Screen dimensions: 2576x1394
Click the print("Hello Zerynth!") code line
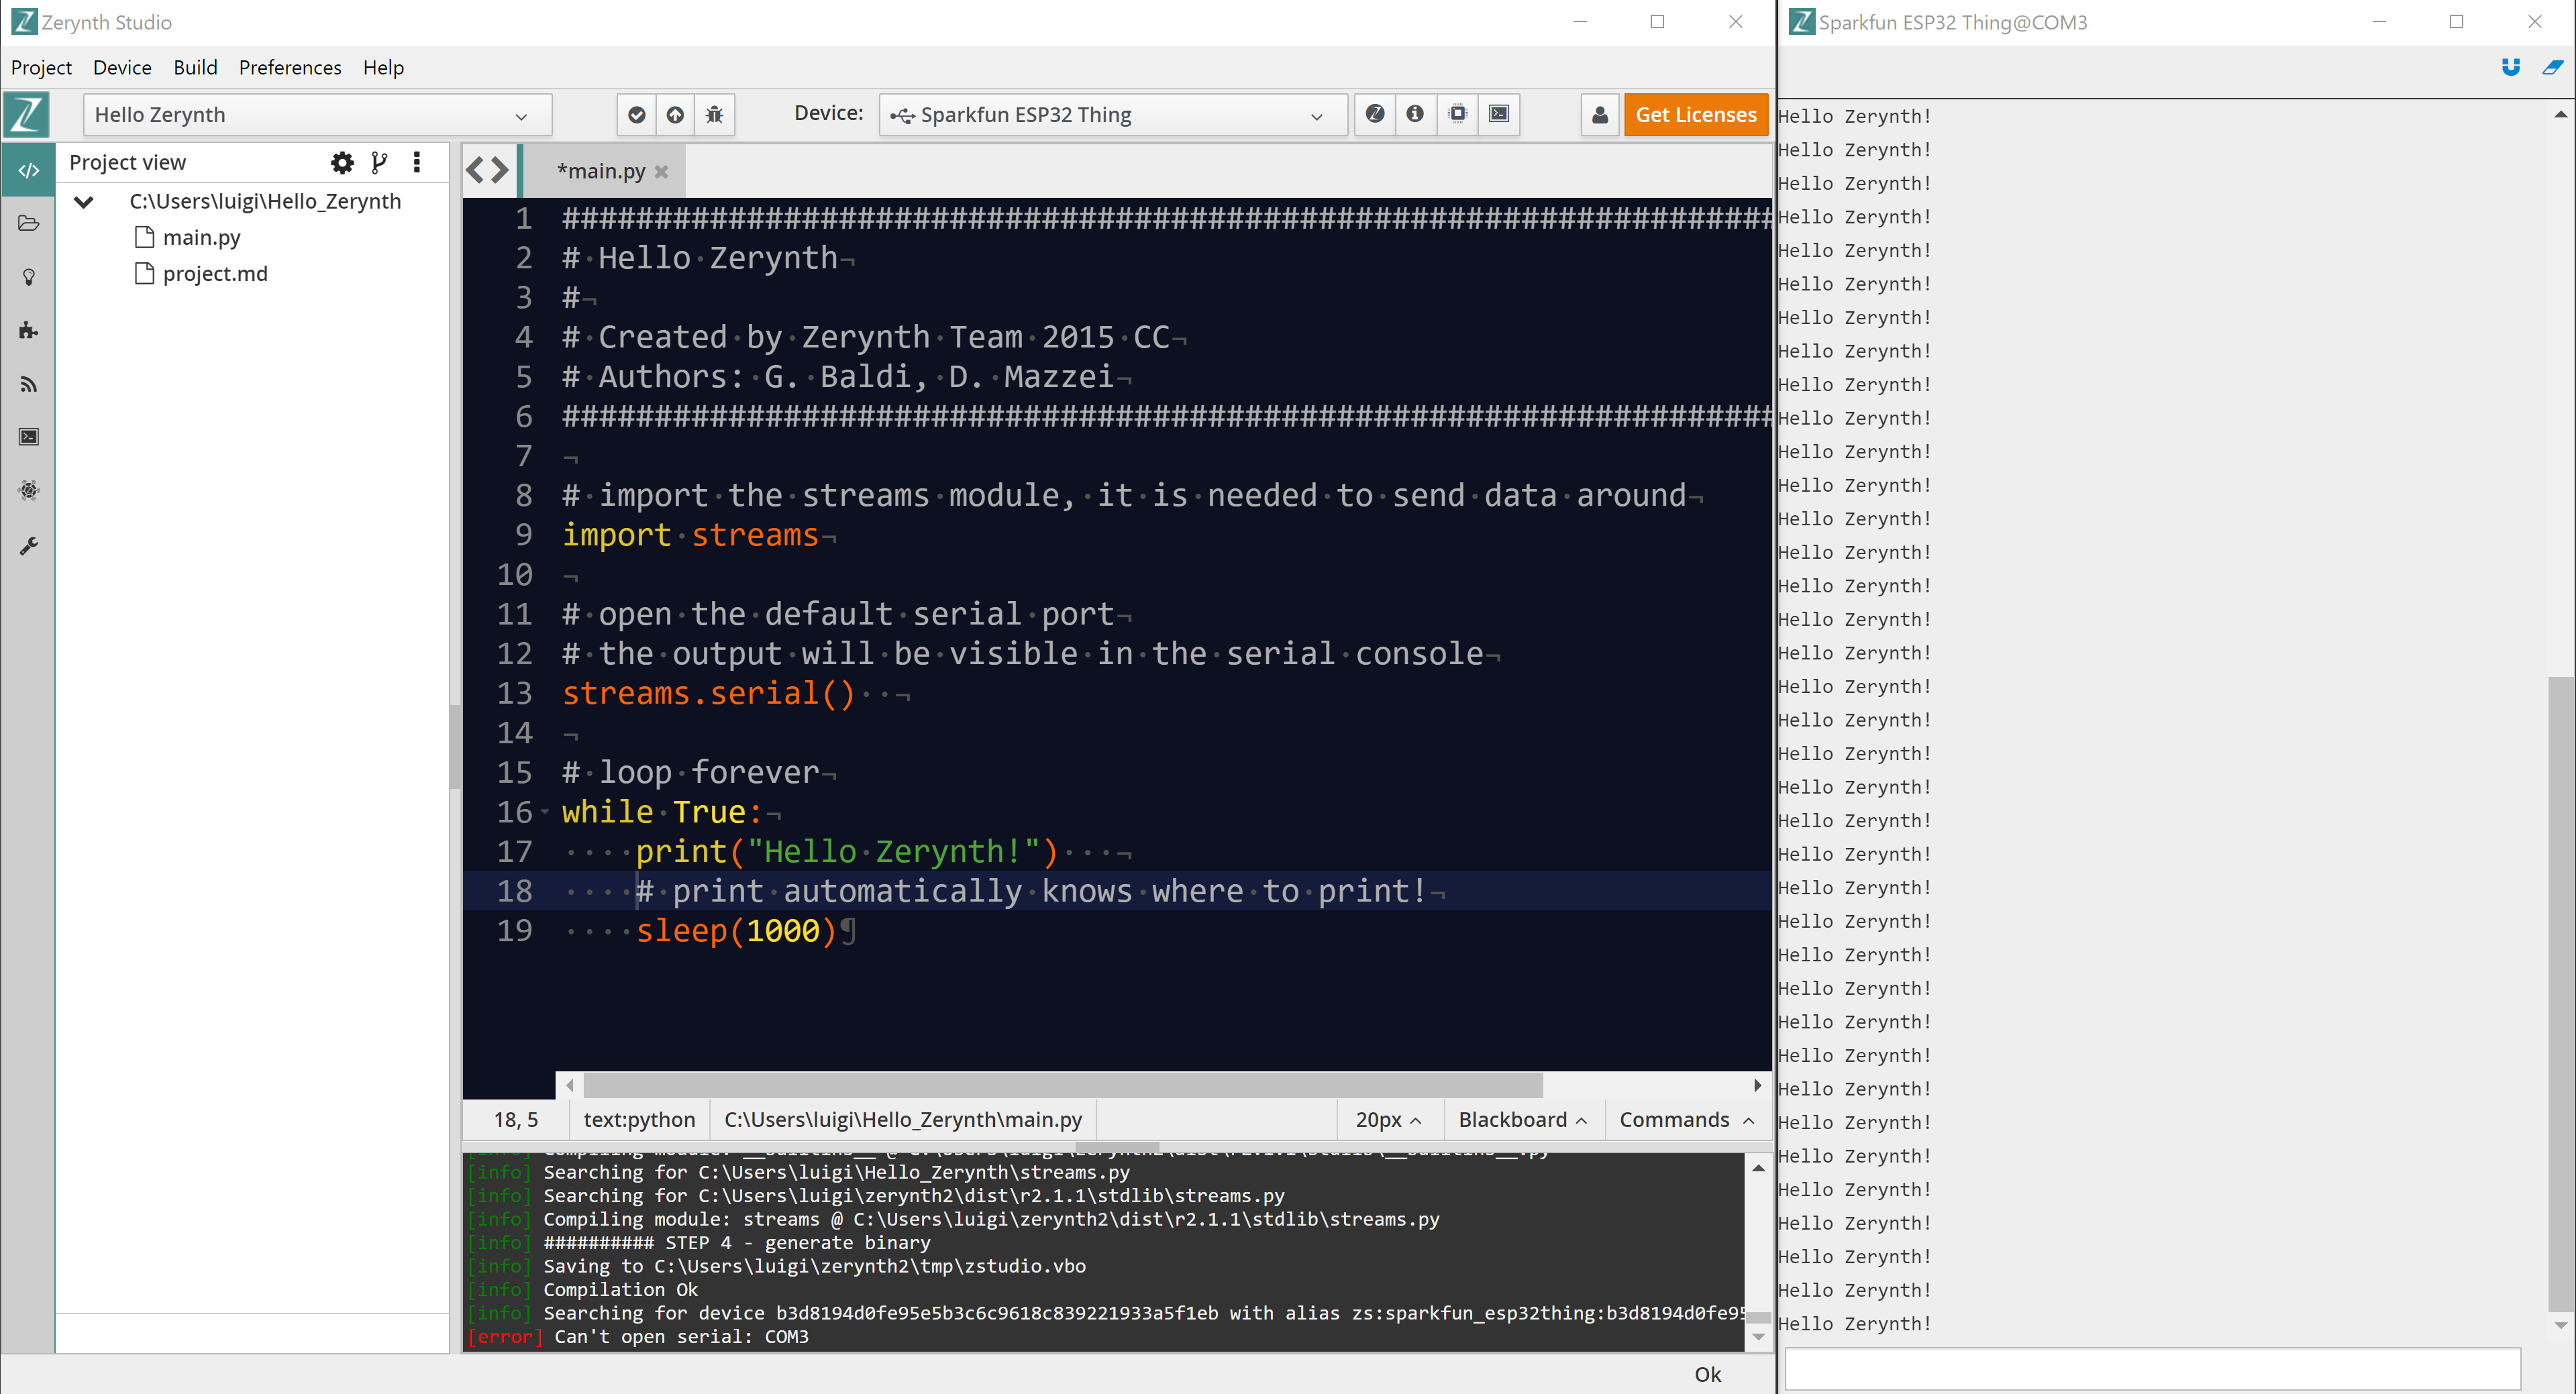846,852
